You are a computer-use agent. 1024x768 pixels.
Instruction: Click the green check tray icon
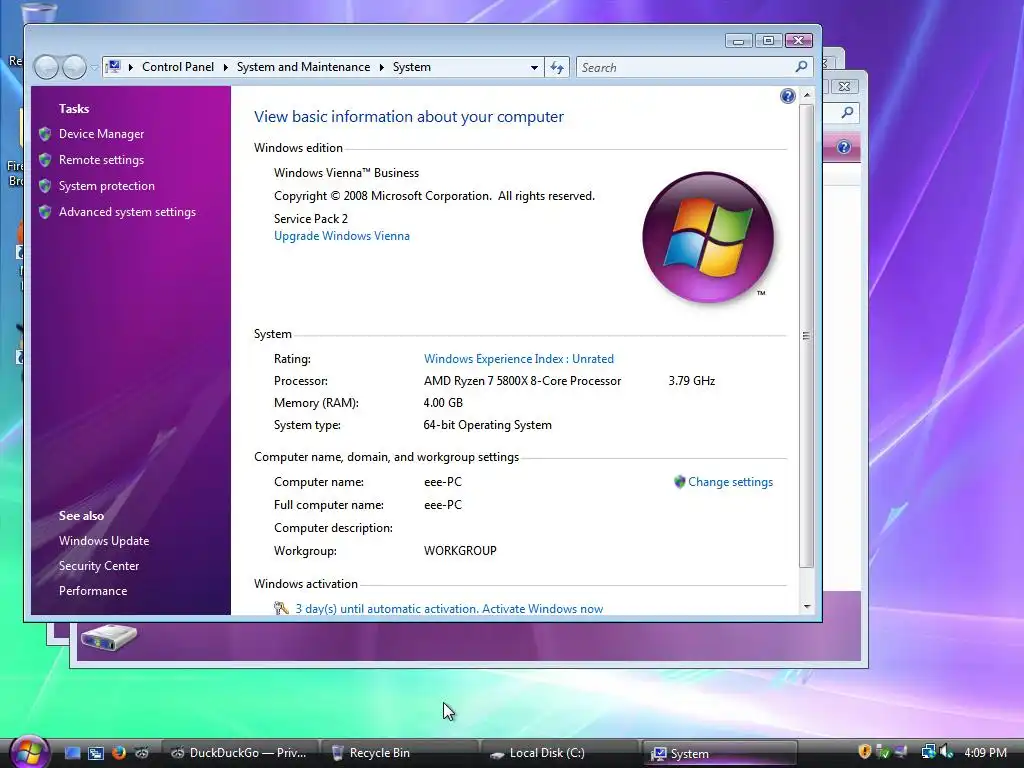(883, 752)
